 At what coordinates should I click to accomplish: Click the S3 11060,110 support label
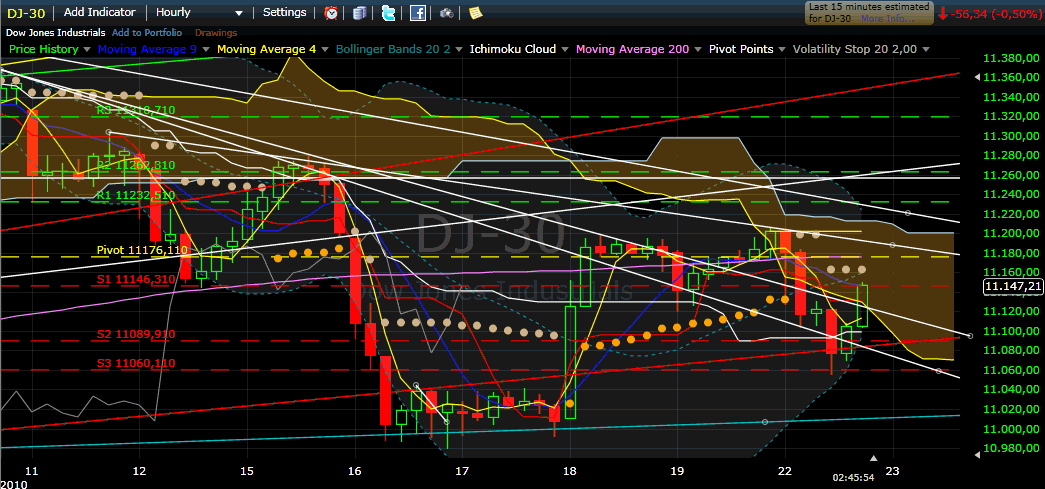pyautogui.click(x=137, y=363)
